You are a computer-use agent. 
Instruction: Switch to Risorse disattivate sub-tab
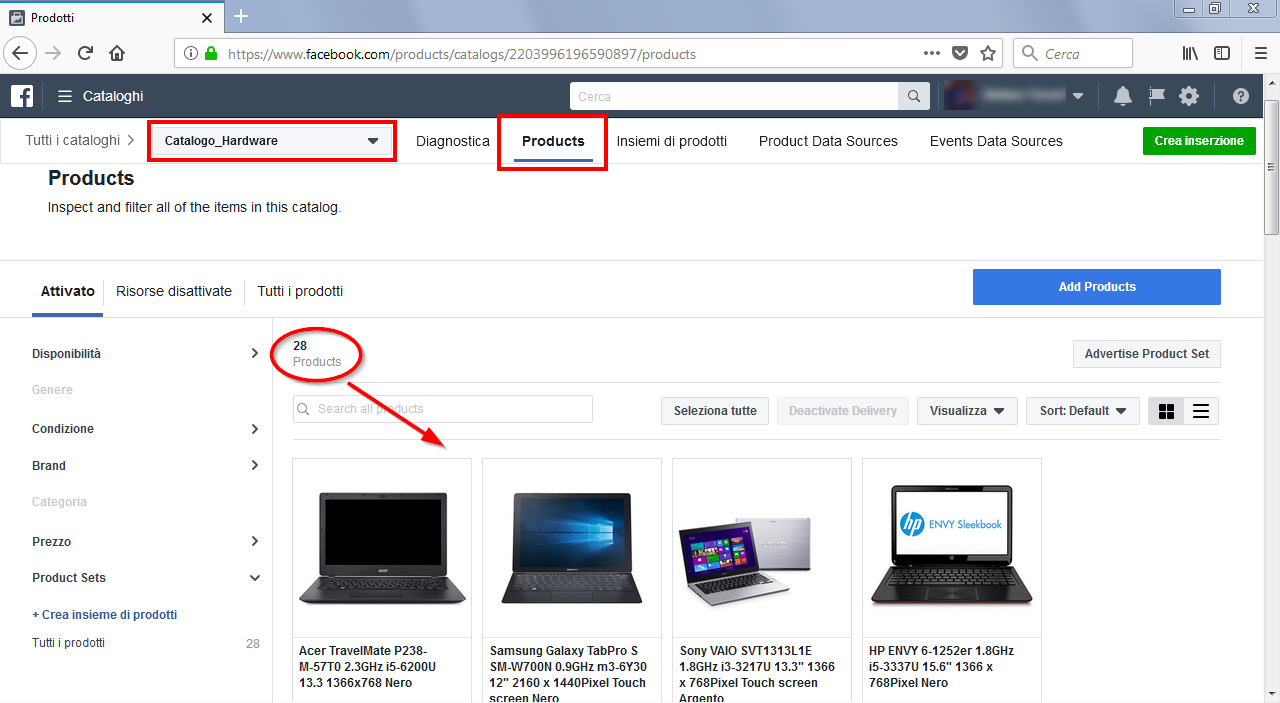pyautogui.click(x=174, y=291)
